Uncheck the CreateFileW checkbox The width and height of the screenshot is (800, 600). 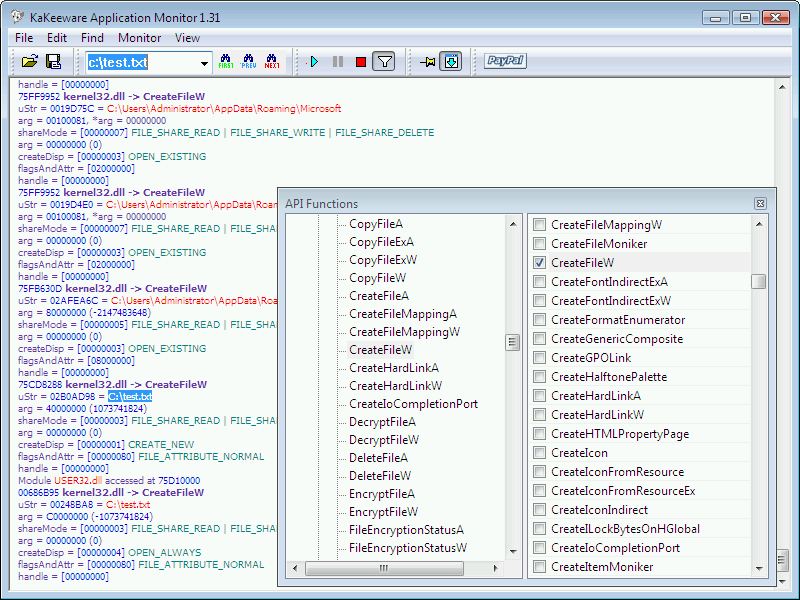(x=539, y=262)
